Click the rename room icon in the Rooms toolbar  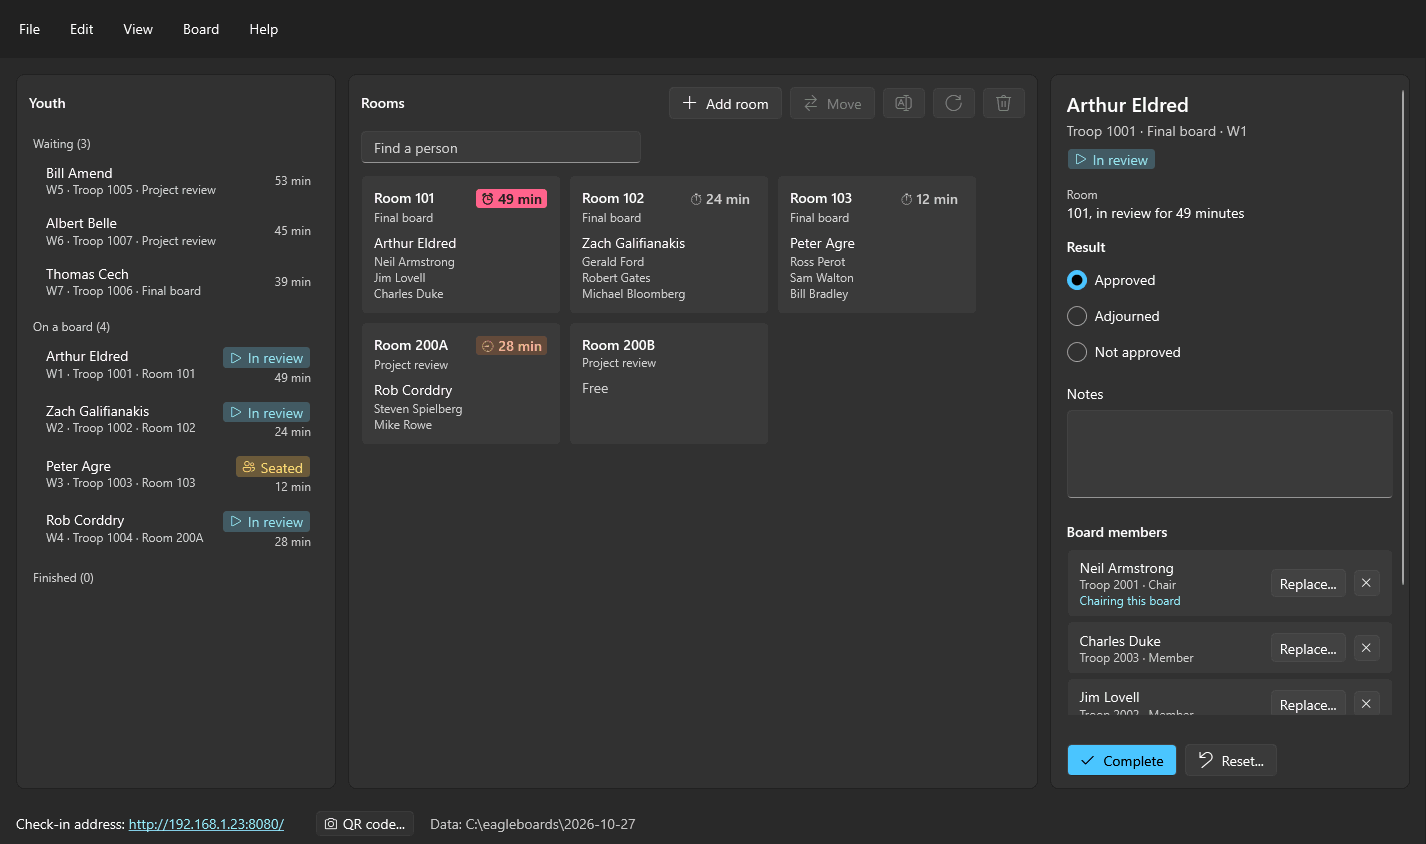(x=903, y=103)
